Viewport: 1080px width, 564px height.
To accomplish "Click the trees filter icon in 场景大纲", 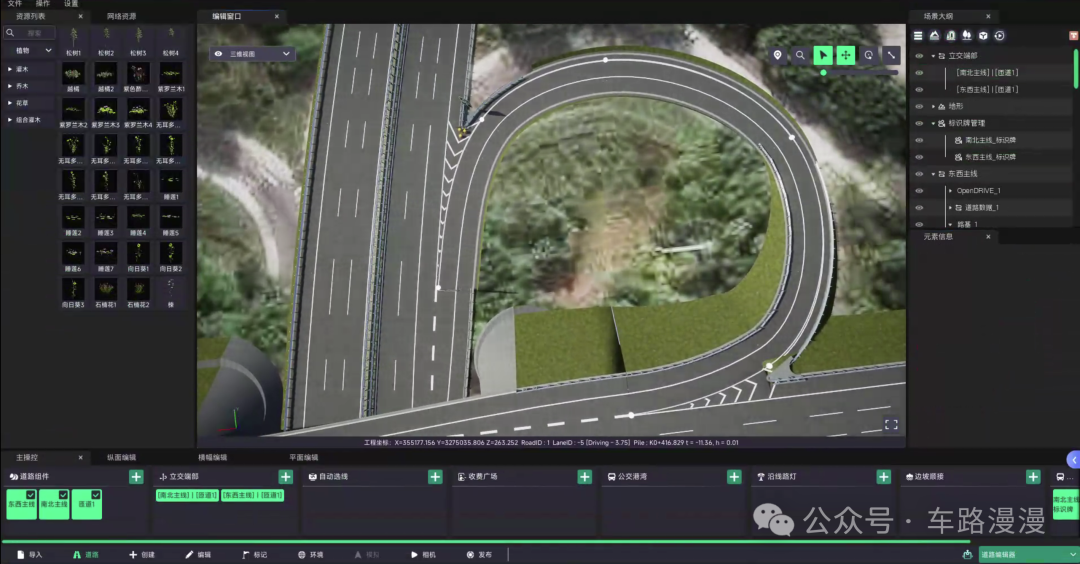I will [x=967, y=36].
